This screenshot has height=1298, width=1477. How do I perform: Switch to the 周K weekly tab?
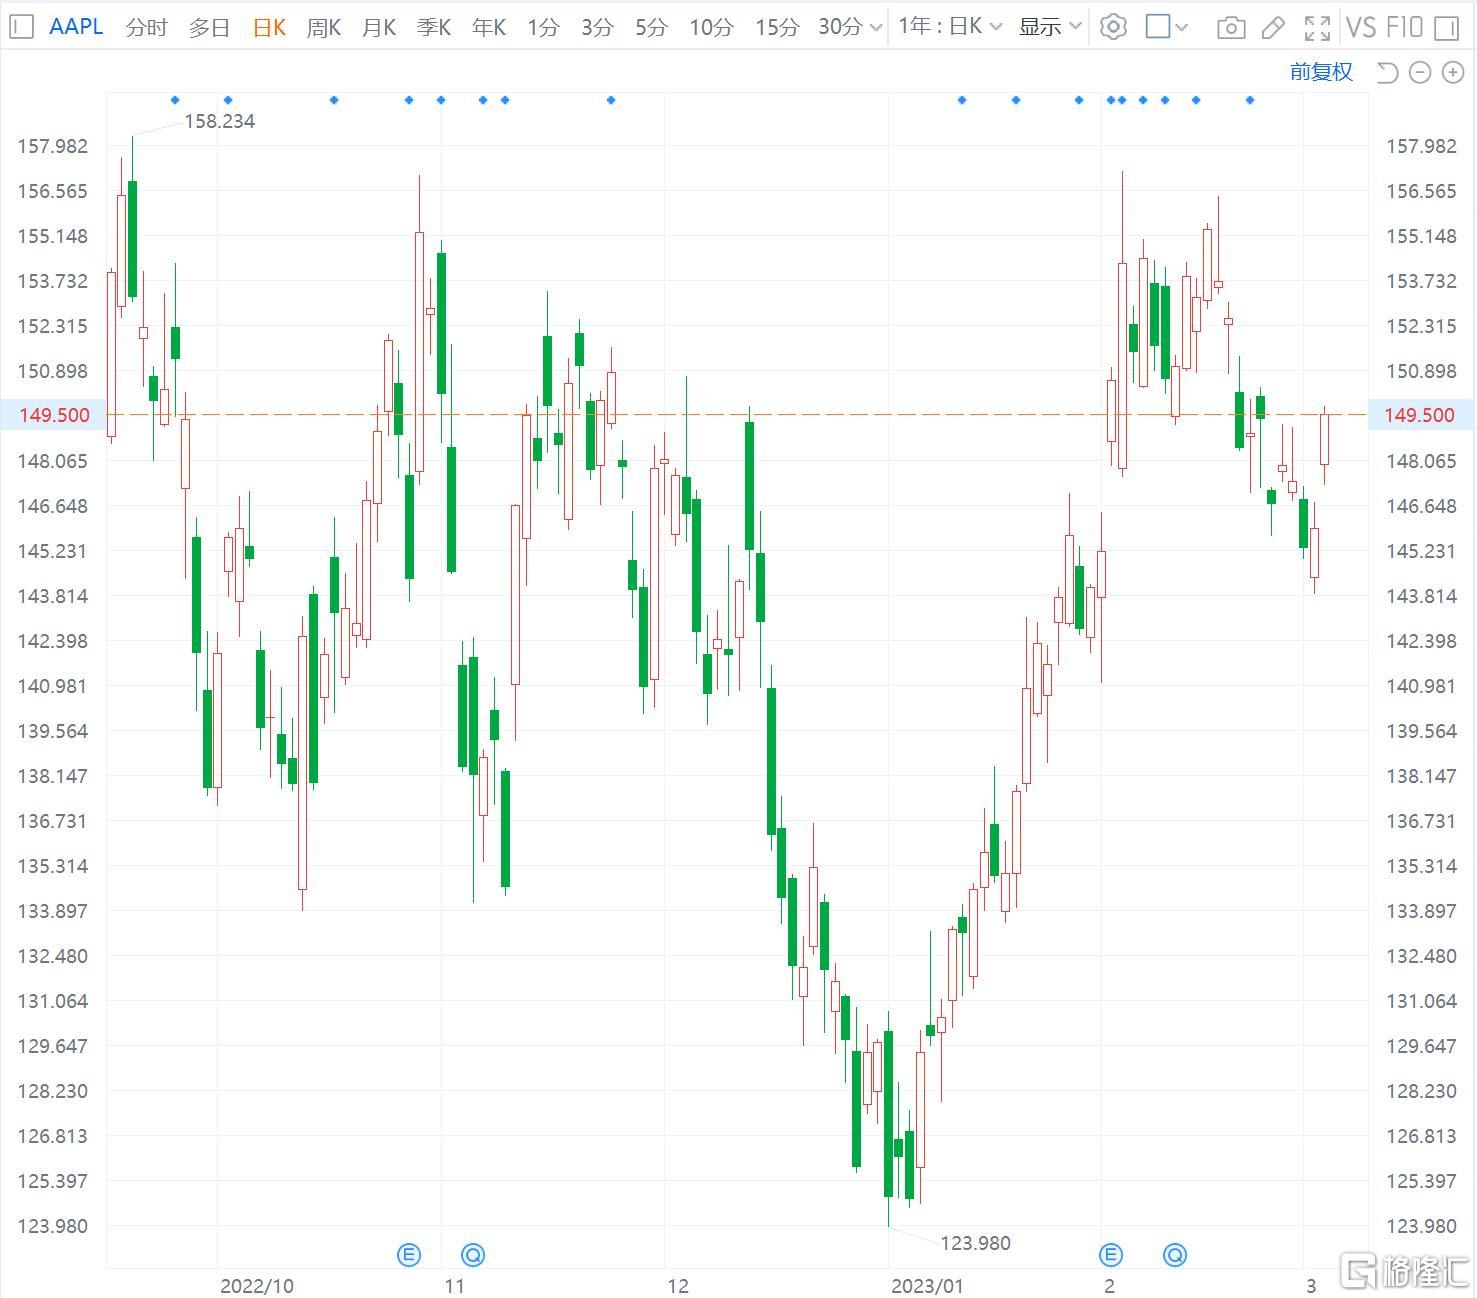click(324, 27)
